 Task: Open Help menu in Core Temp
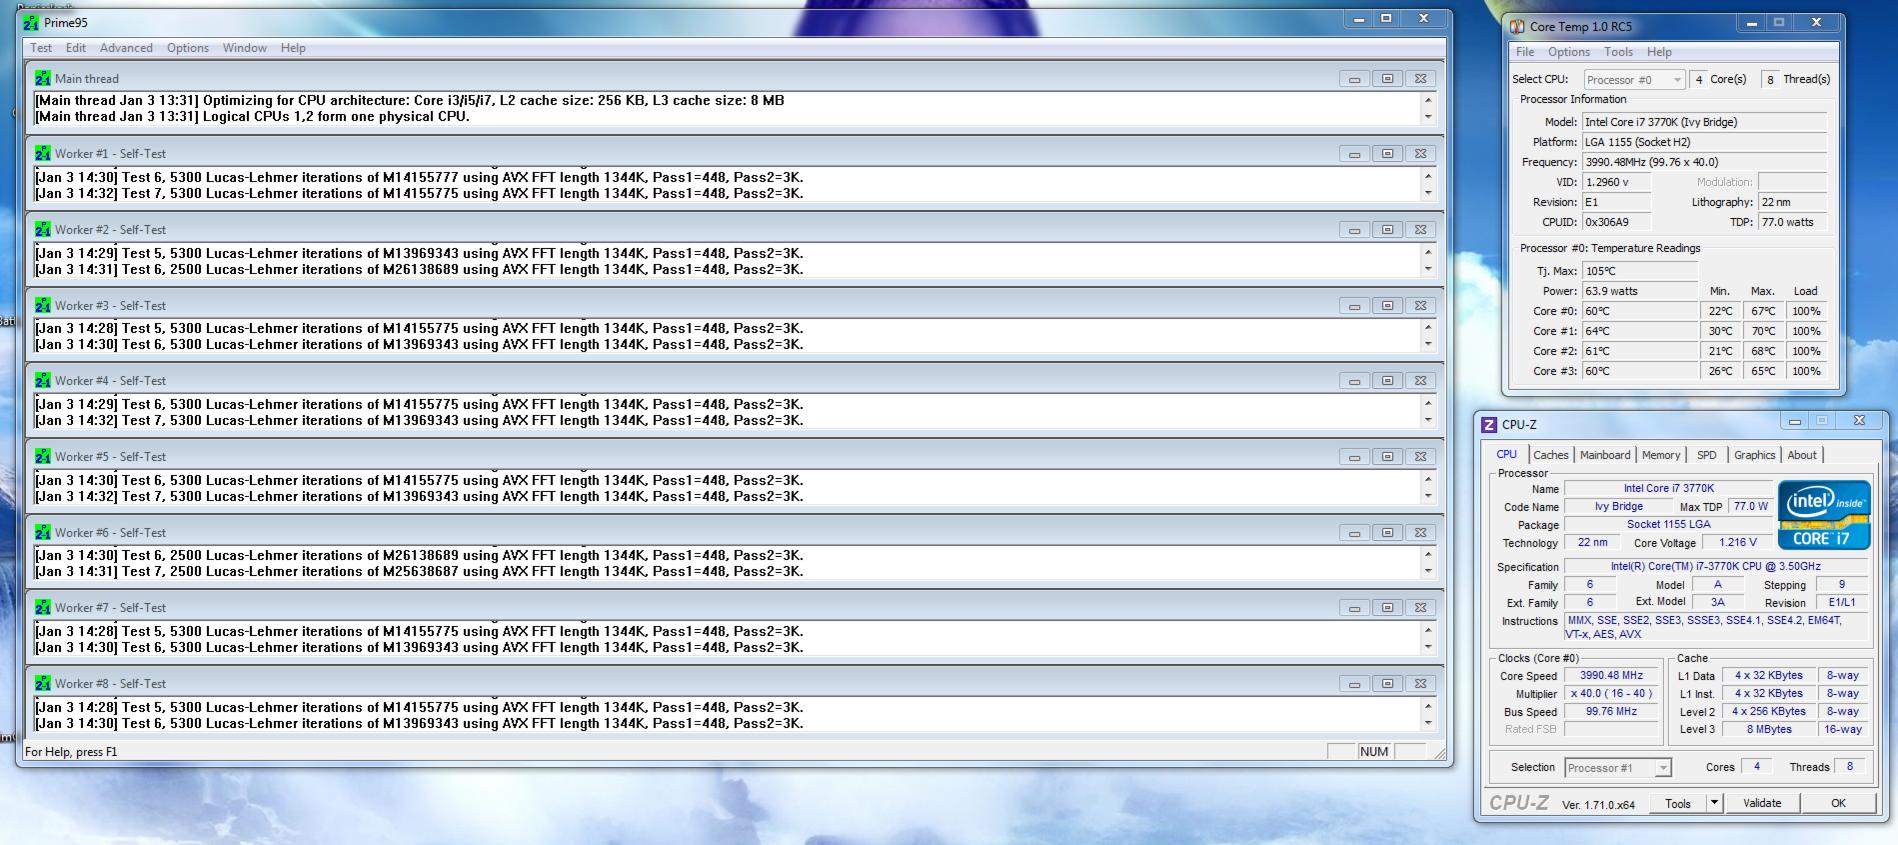1659,52
